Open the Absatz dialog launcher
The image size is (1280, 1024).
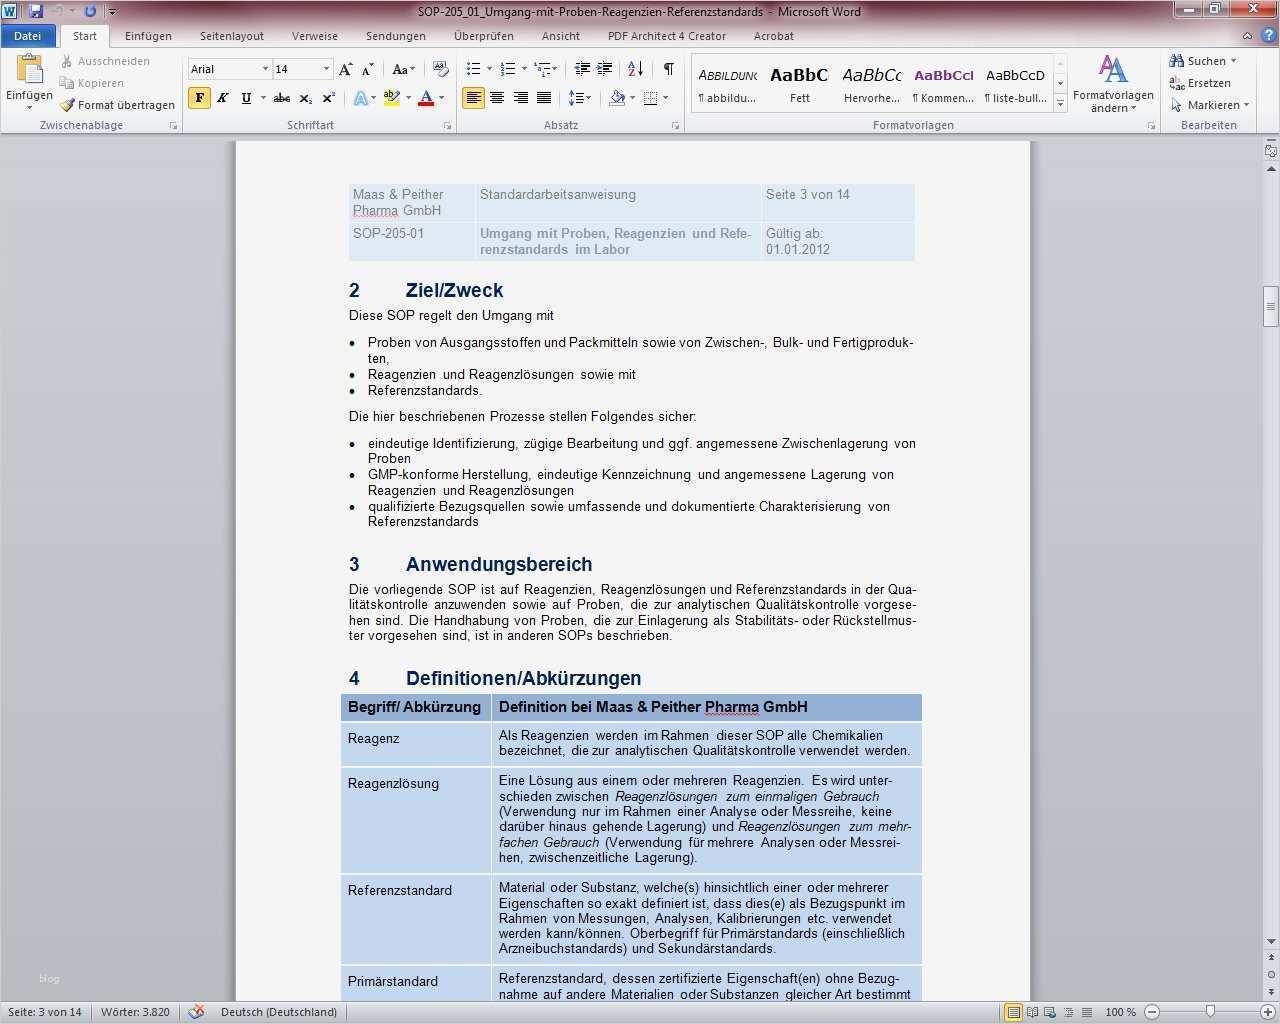(676, 126)
